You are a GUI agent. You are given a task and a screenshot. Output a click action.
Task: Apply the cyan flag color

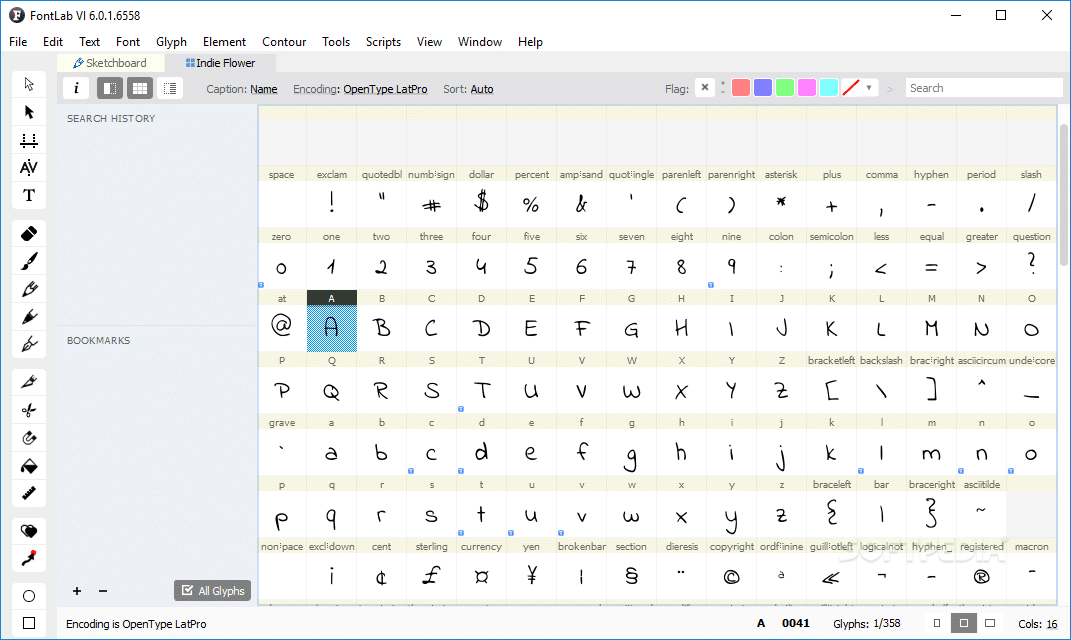(x=829, y=87)
